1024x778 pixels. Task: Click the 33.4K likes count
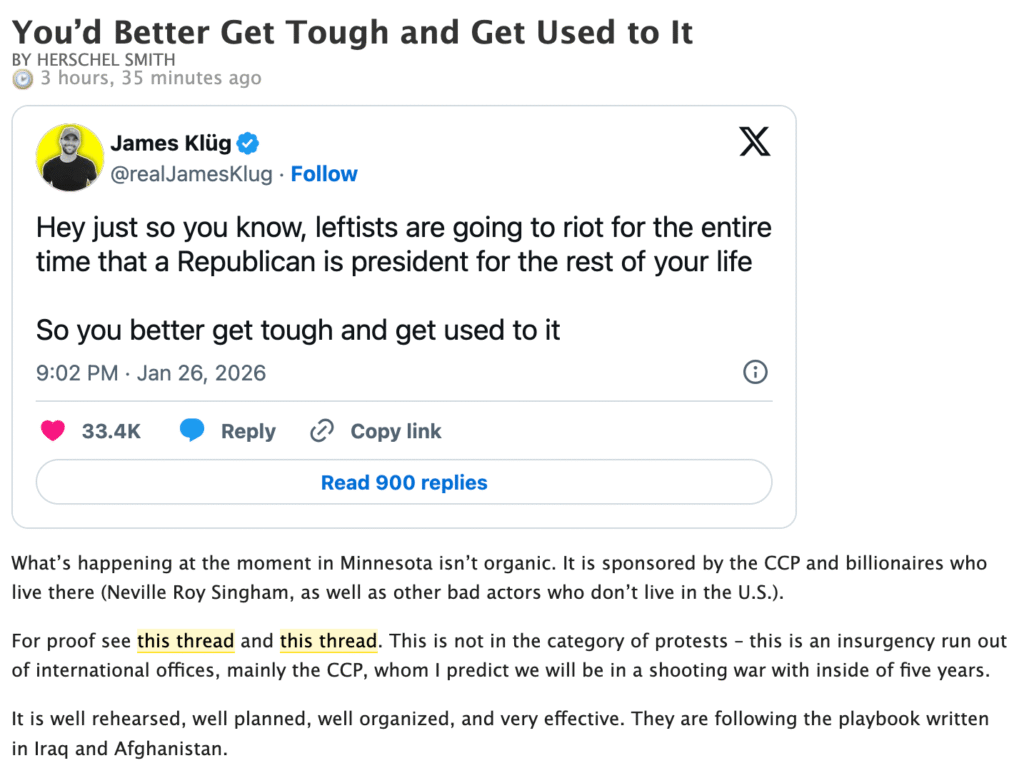point(111,431)
